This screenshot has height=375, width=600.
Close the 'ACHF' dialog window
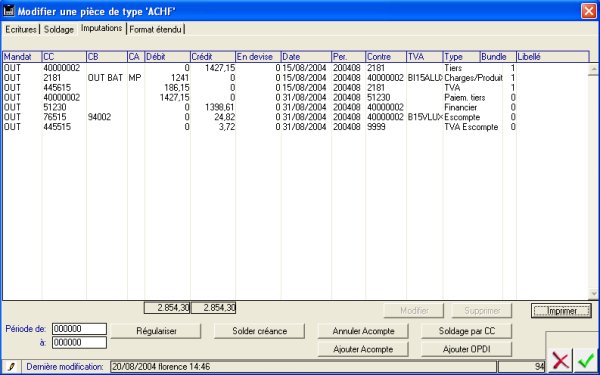click(x=589, y=11)
